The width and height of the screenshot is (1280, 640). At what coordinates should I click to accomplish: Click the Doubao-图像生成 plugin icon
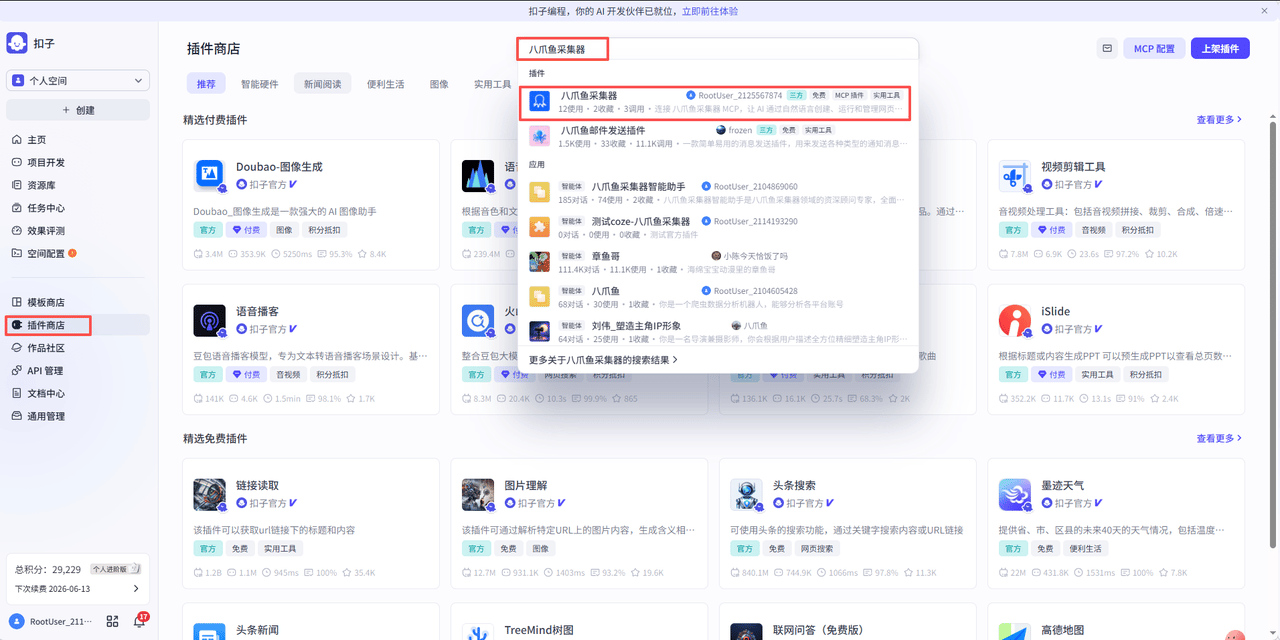tap(209, 175)
